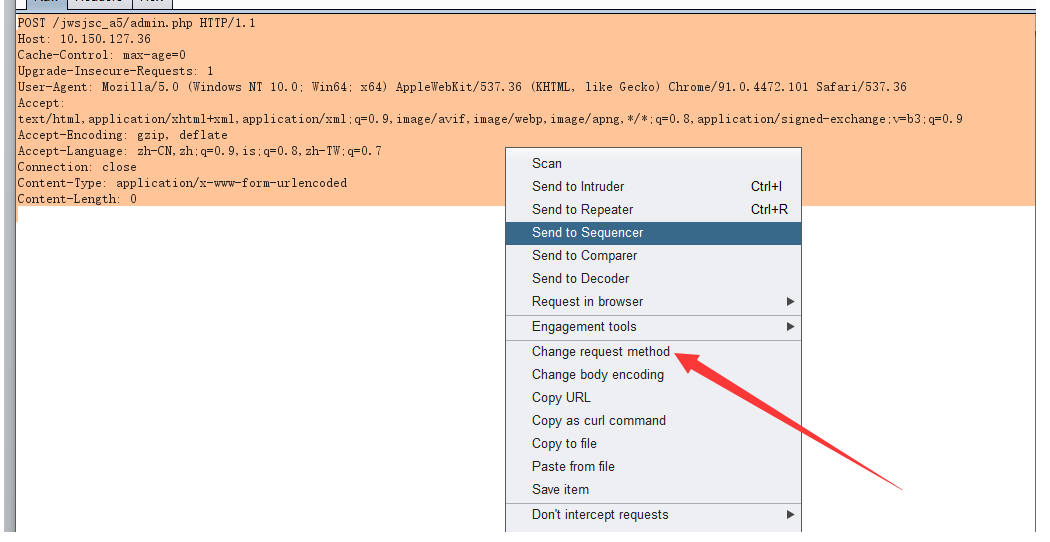Choose Send to Decoder
Image resolution: width=1050 pixels, height=542 pixels.
[580, 278]
